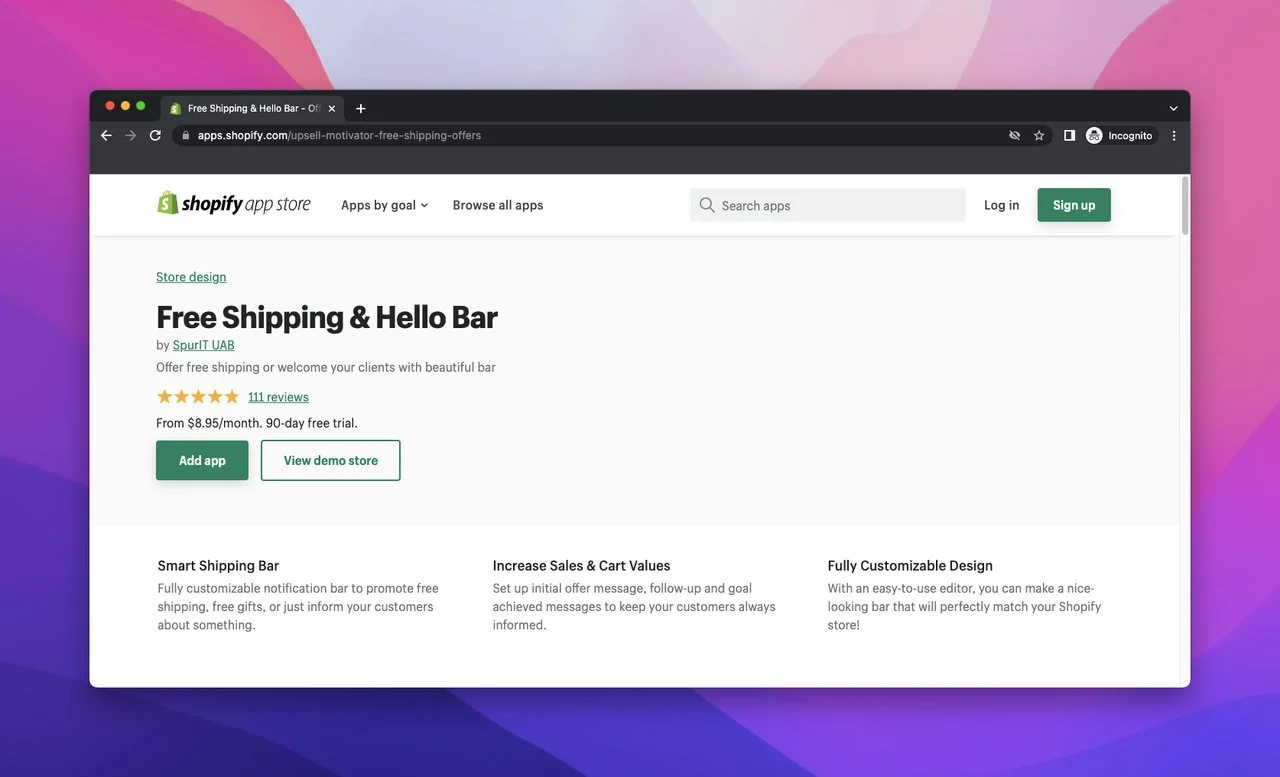Click View demo store button
This screenshot has height=777, width=1280.
pos(331,460)
